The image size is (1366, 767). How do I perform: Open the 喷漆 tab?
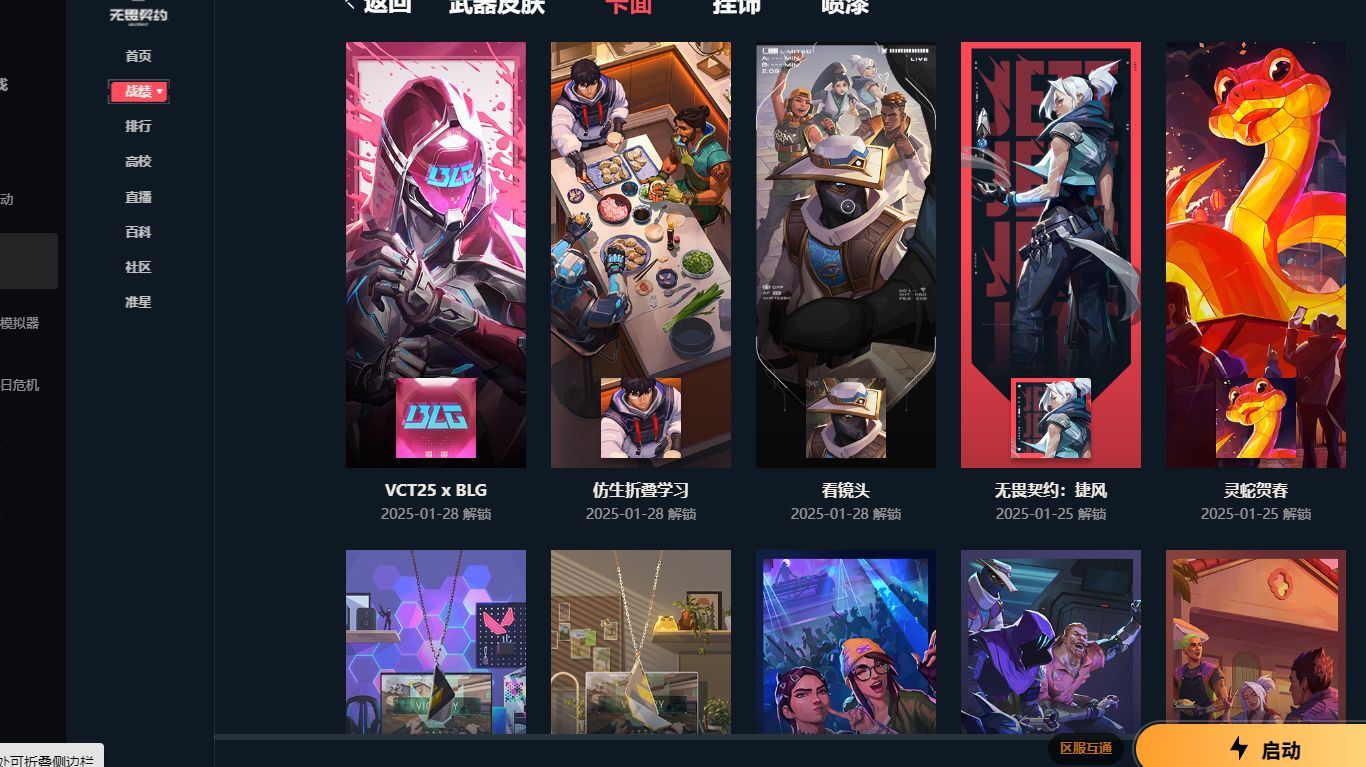(845, 6)
